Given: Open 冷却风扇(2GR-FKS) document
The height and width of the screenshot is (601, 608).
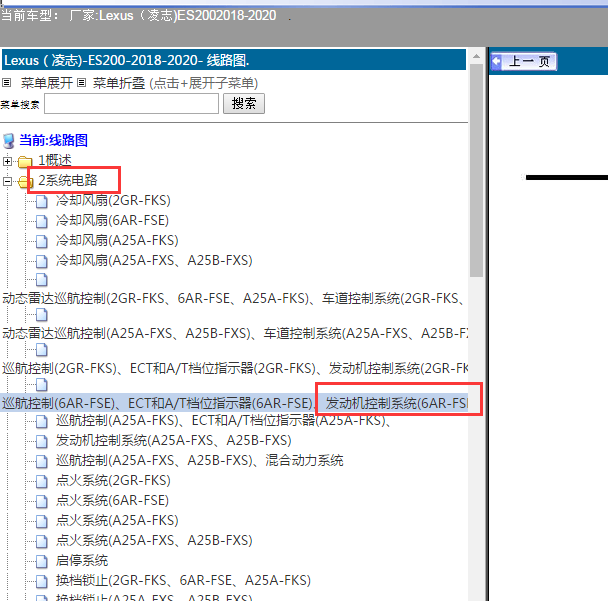Looking at the screenshot, I should [113, 200].
